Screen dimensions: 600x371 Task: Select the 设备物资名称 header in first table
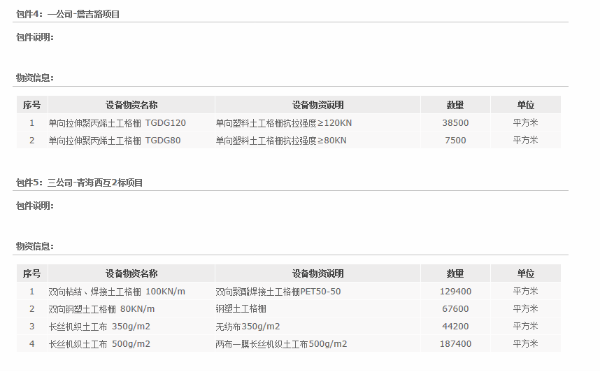pyautogui.click(x=131, y=105)
